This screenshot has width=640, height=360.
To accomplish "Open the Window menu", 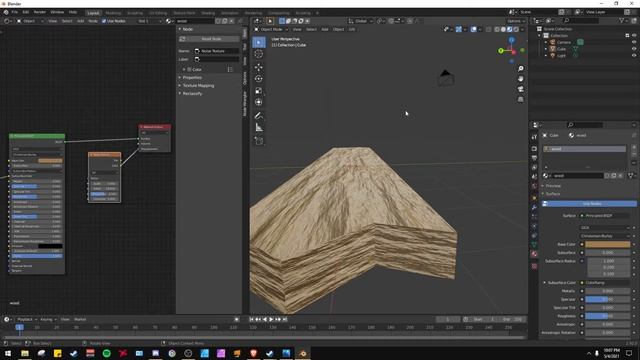I will [x=57, y=12].
